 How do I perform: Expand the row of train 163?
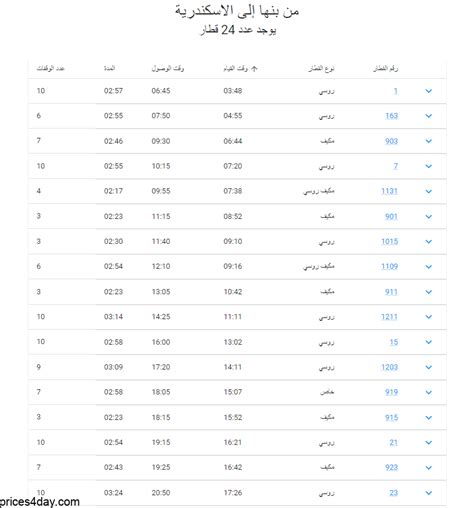428,116
